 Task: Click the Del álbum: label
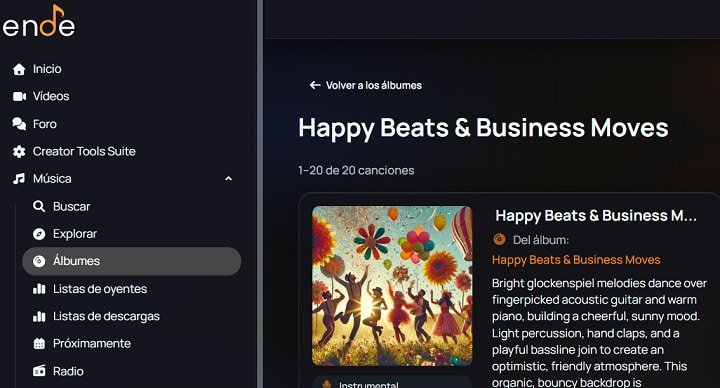pyautogui.click(x=541, y=240)
